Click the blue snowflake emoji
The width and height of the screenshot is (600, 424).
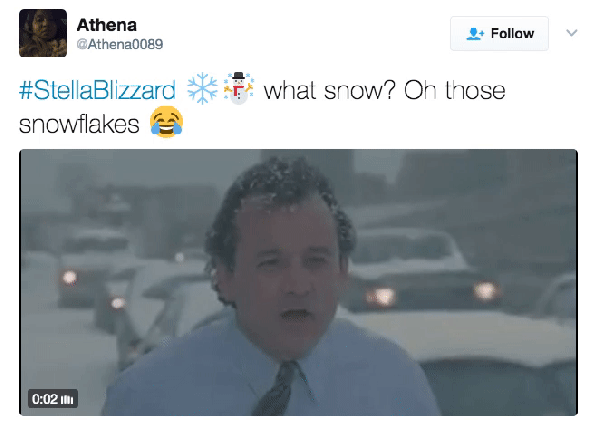coord(202,88)
